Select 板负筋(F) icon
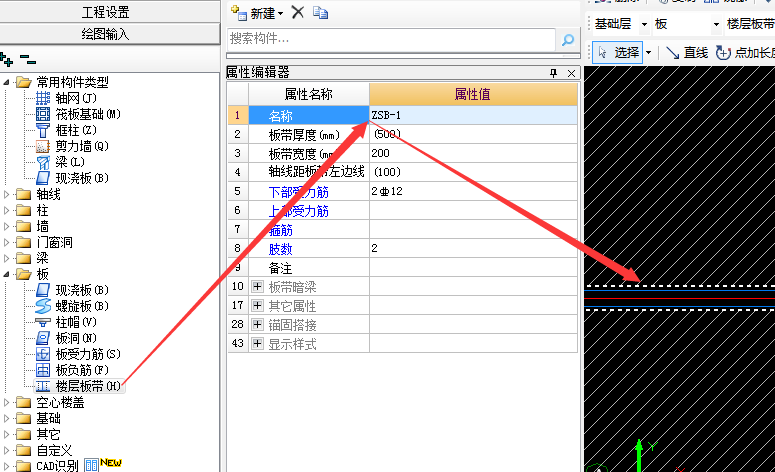Viewport: 775px width, 472px height. click(x=43, y=370)
